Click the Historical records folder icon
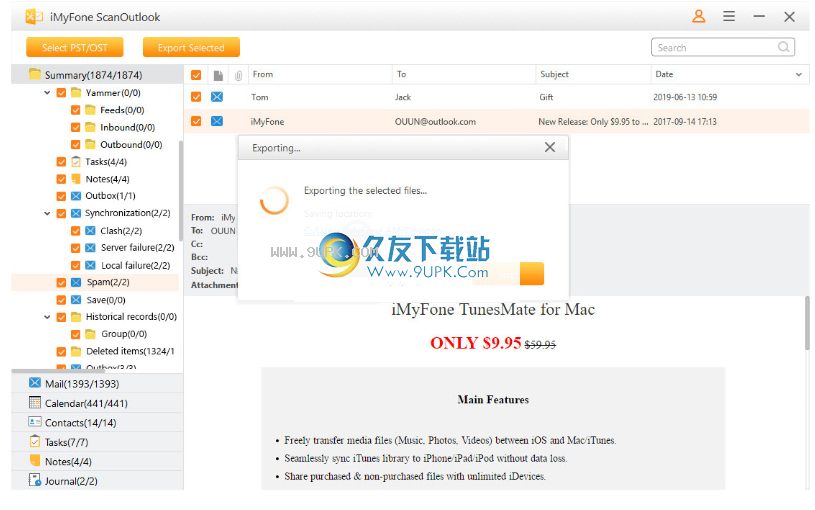815x510 pixels. coord(76,317)
